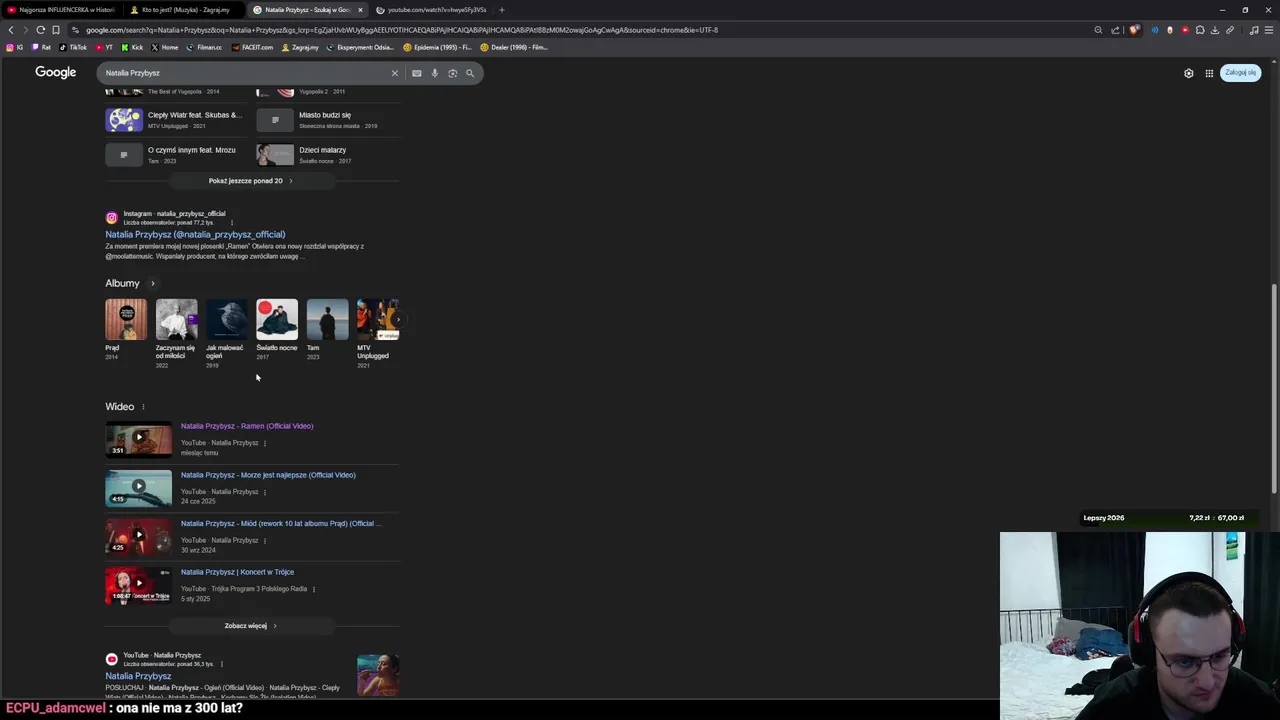Open three-dot options for the Ramen video
1280x720 pixels.
click(x=266, y=443)
